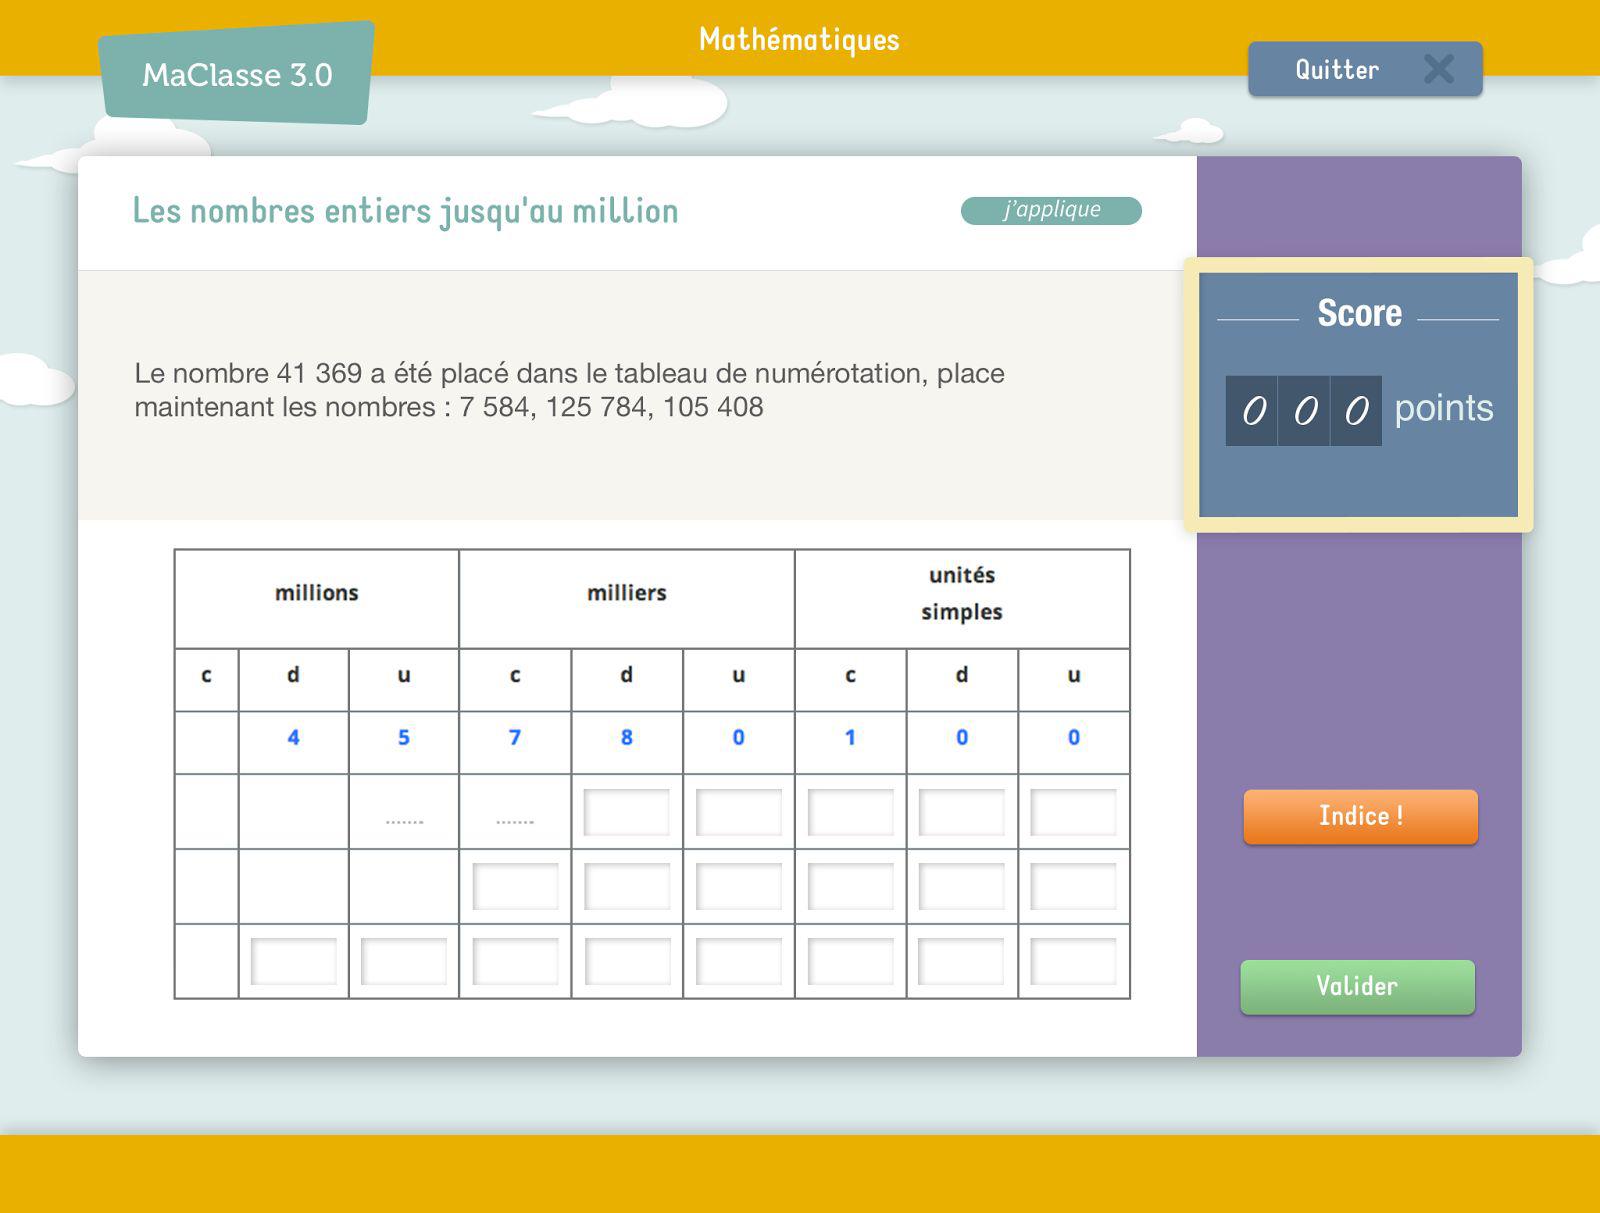Click the milliers header cell

tap(627, 598)
